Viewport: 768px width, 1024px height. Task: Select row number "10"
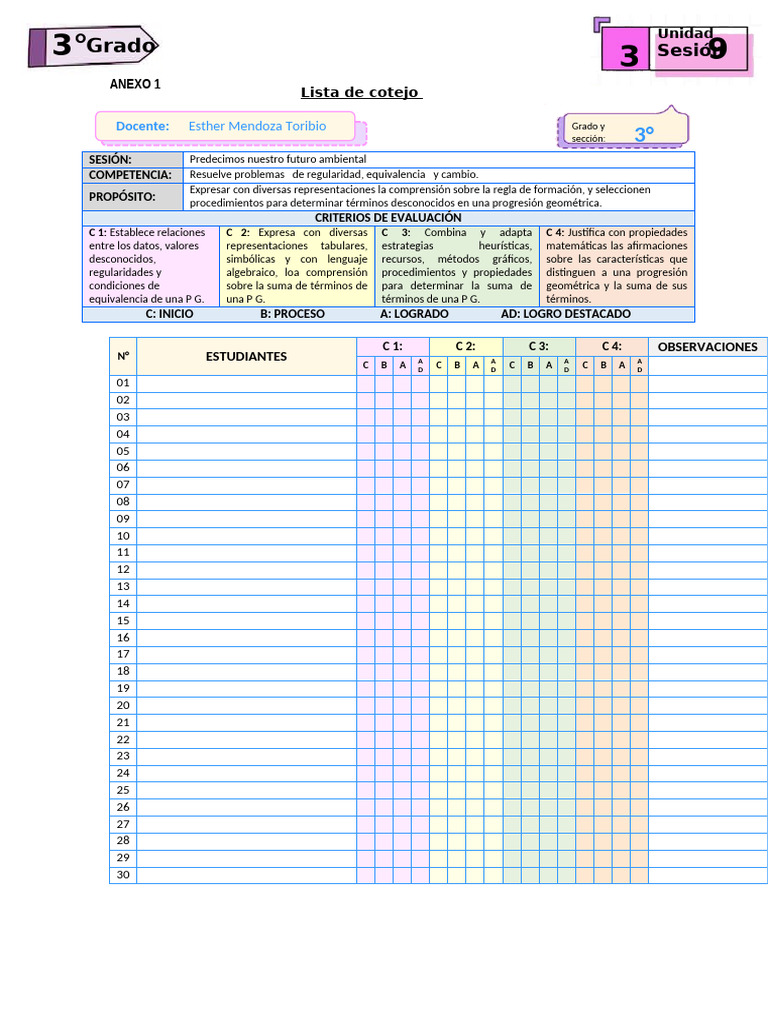(123, 536)
